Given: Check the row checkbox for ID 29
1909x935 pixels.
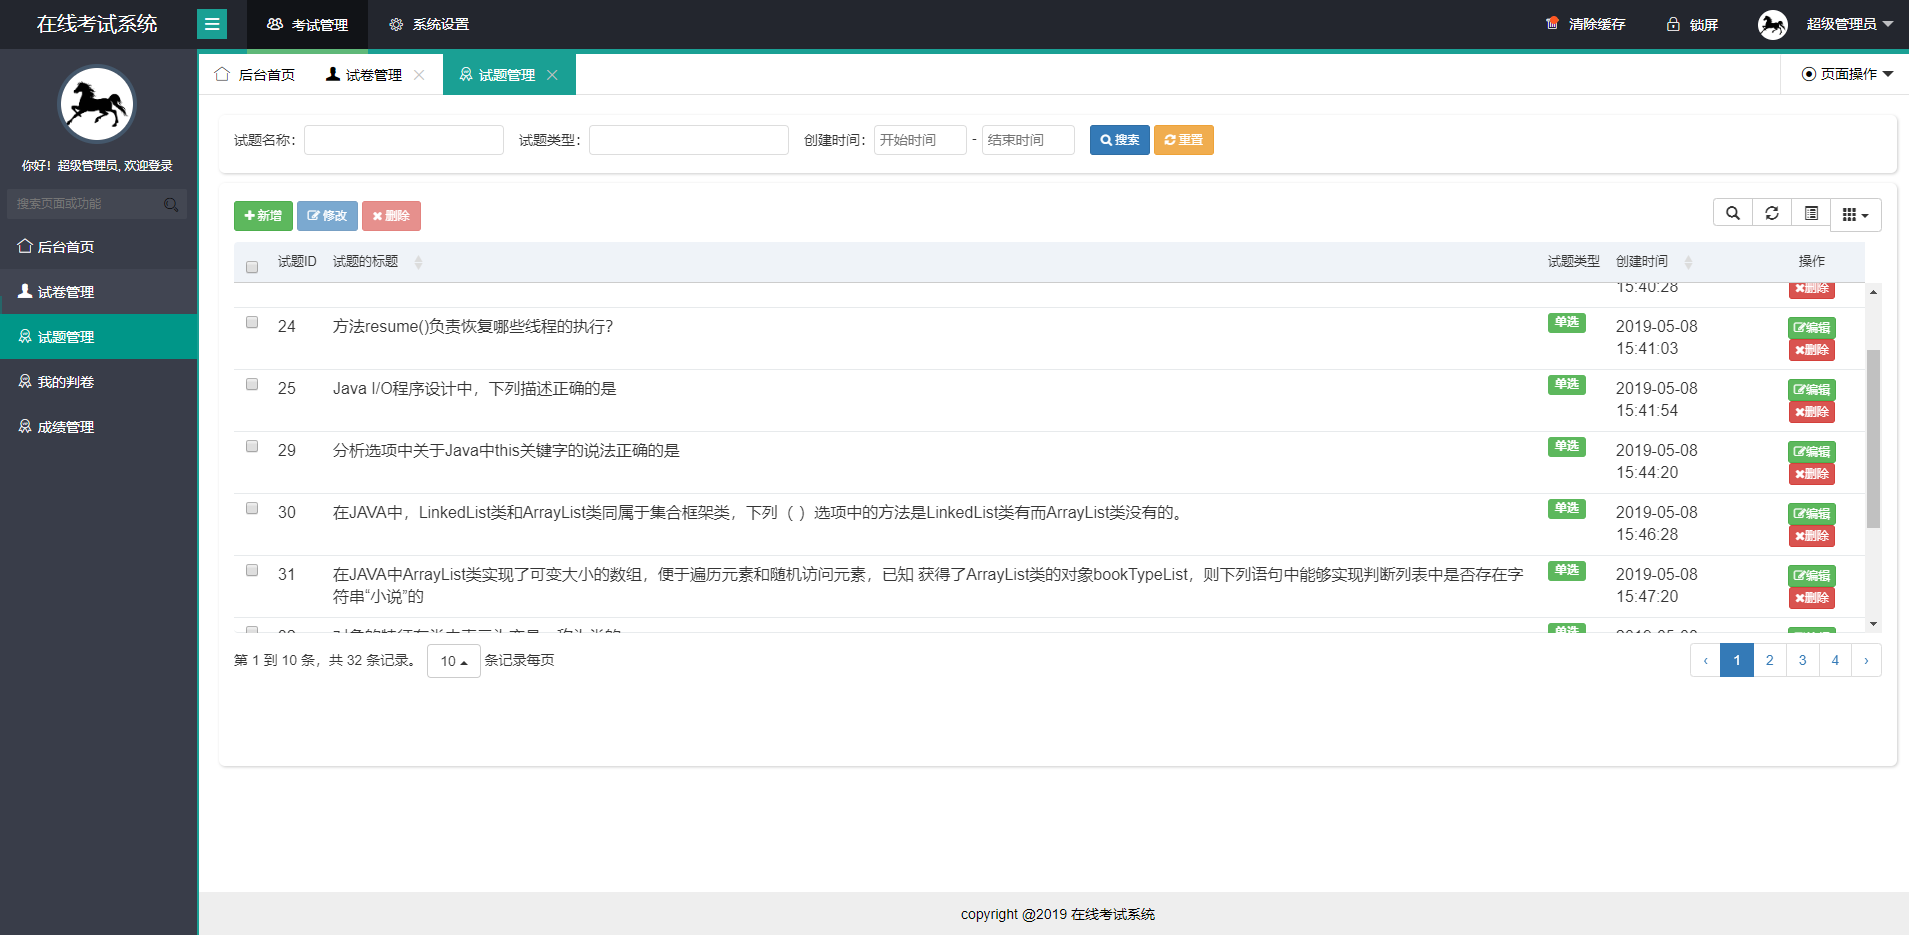Looking at the screenshot, I should [252, 446].
